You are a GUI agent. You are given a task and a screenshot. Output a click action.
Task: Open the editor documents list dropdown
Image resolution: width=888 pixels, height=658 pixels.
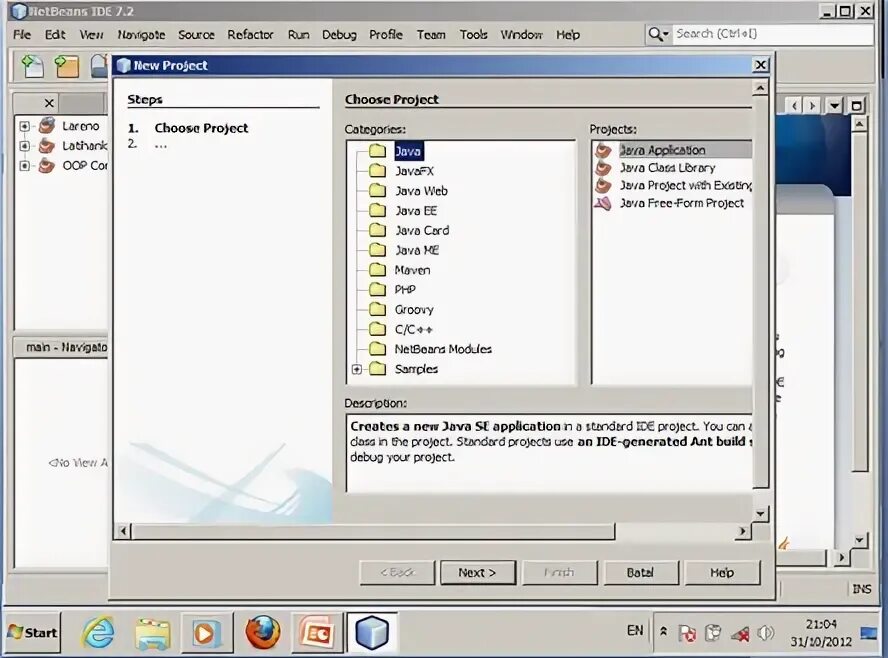point(834,105)
